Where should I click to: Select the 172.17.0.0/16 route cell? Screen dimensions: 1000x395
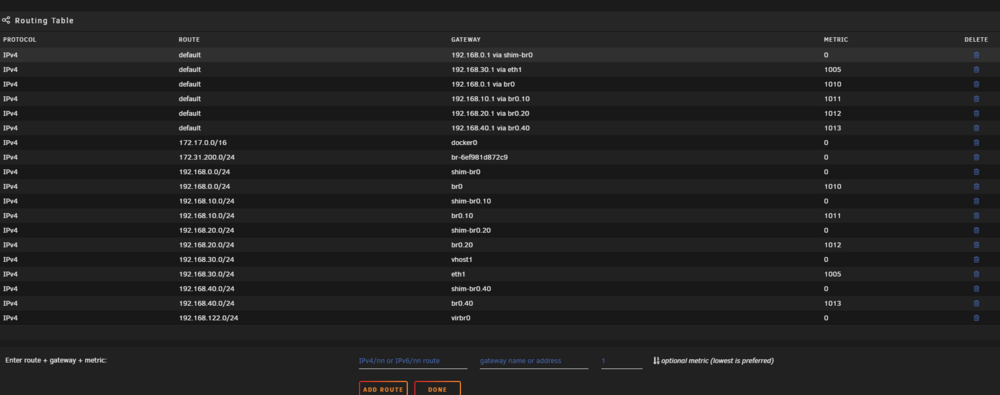click(202, 143)
